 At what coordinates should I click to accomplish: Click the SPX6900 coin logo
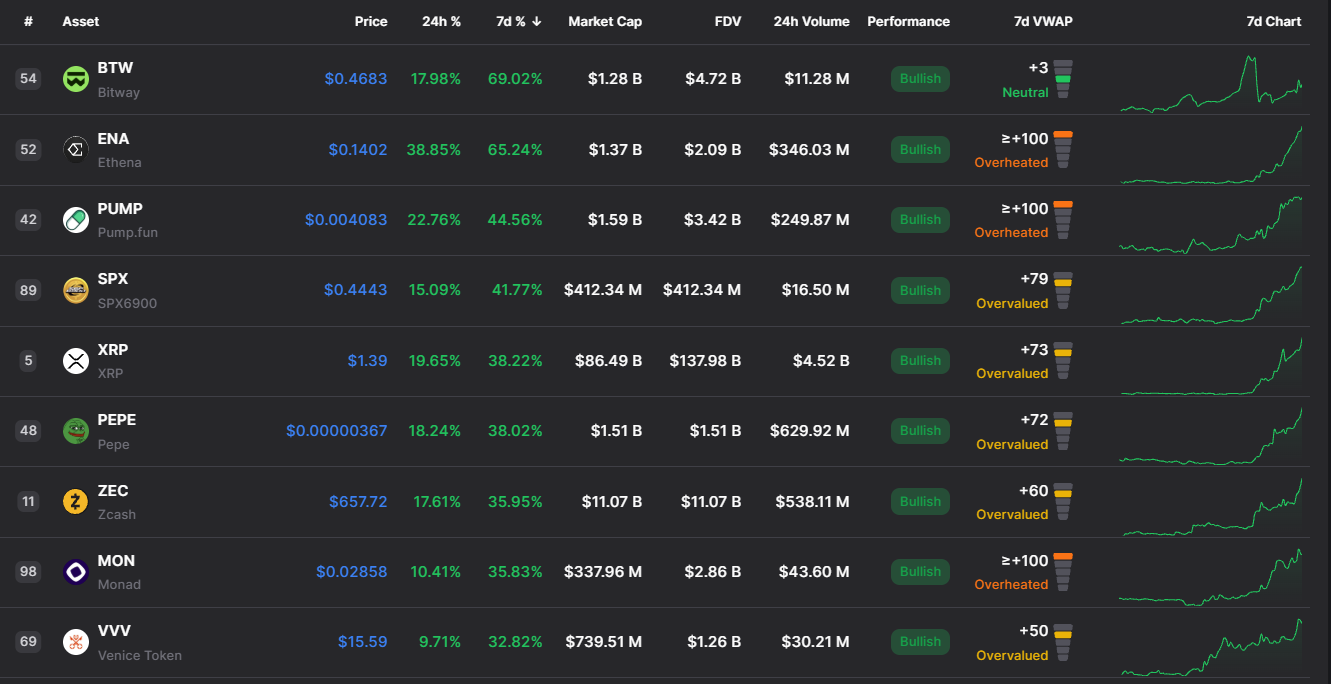click(76, 290)
